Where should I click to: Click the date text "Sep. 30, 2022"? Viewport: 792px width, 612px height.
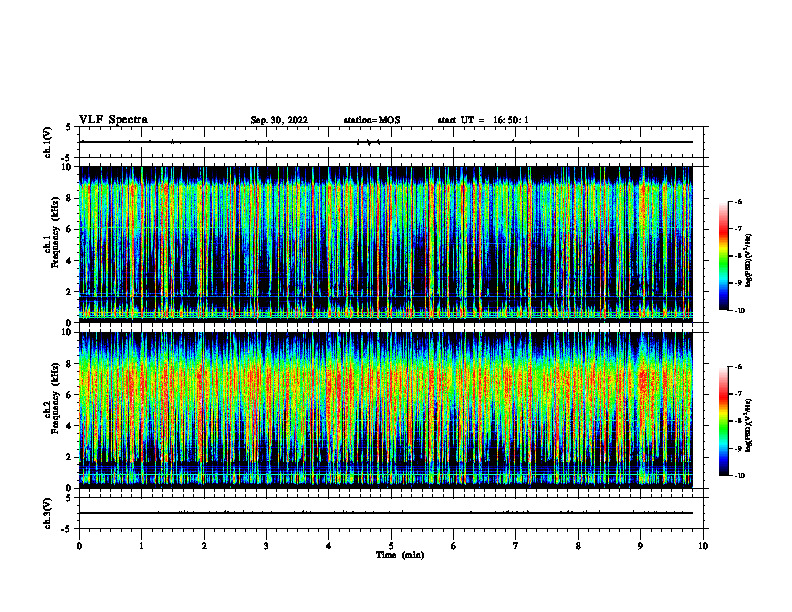click(279, 120)
